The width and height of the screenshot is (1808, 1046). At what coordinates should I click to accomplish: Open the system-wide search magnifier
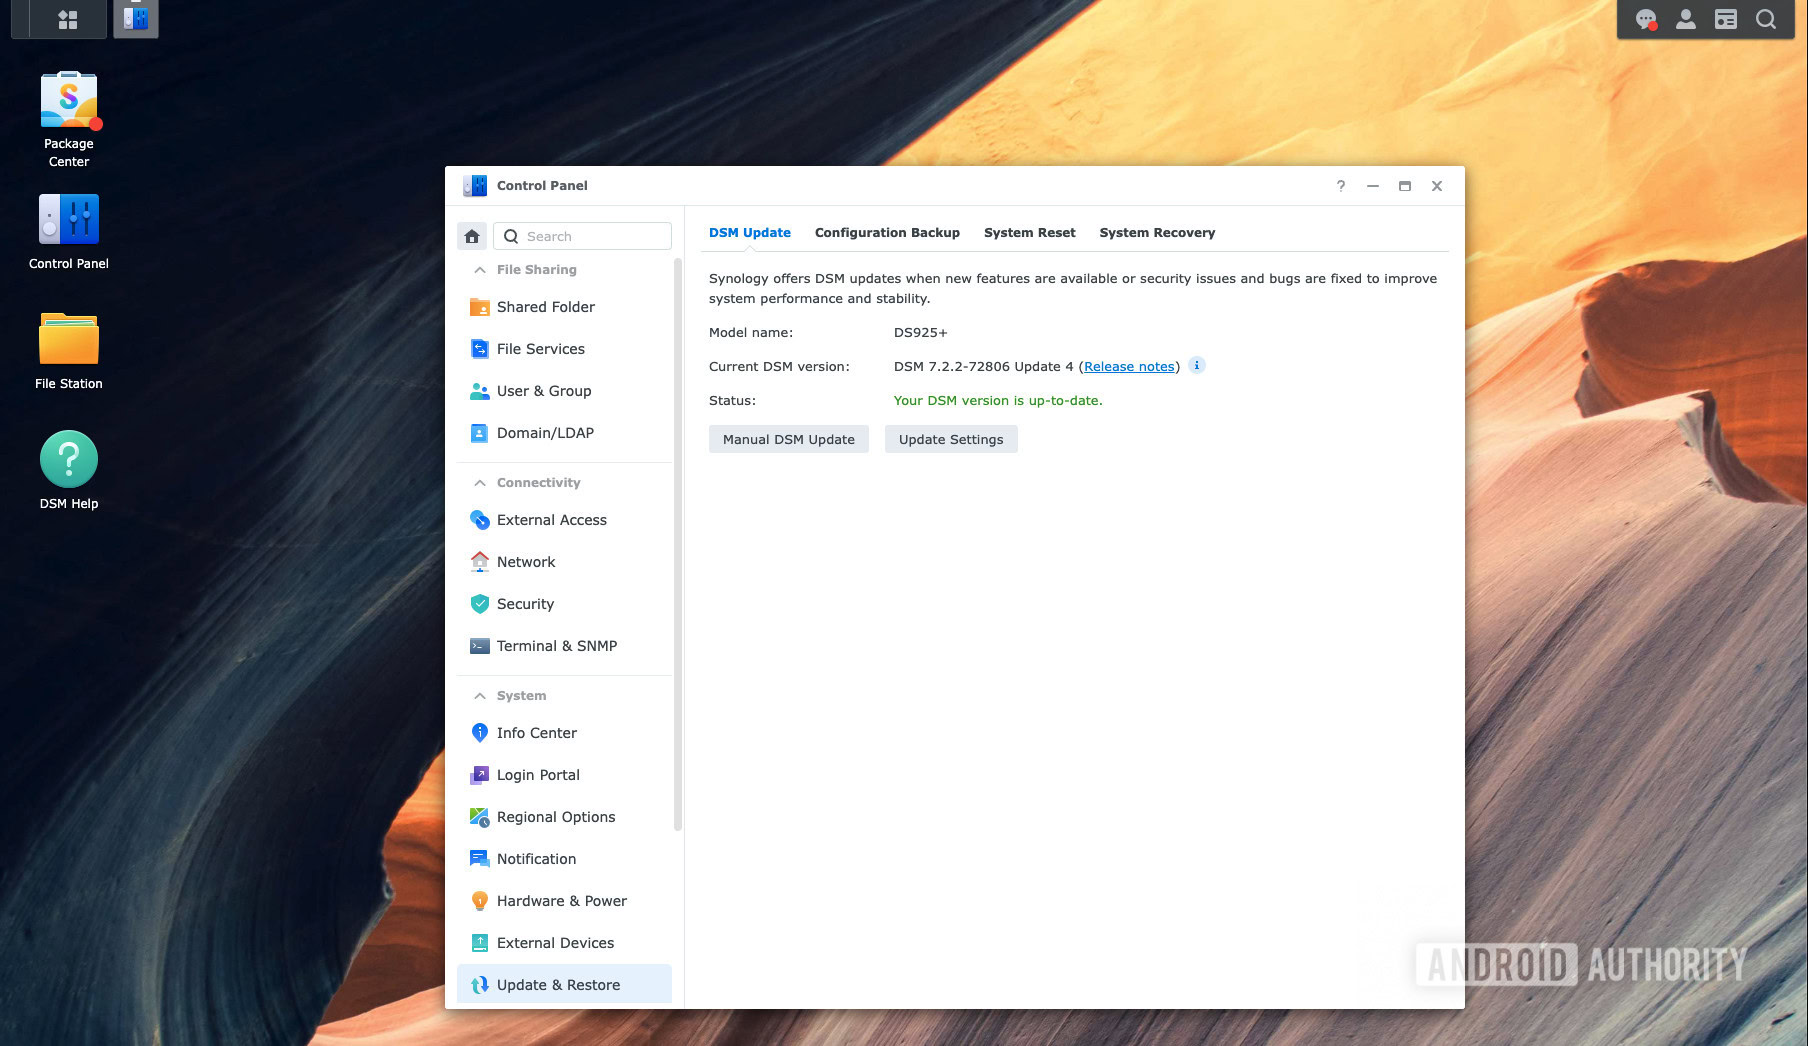1766,18
